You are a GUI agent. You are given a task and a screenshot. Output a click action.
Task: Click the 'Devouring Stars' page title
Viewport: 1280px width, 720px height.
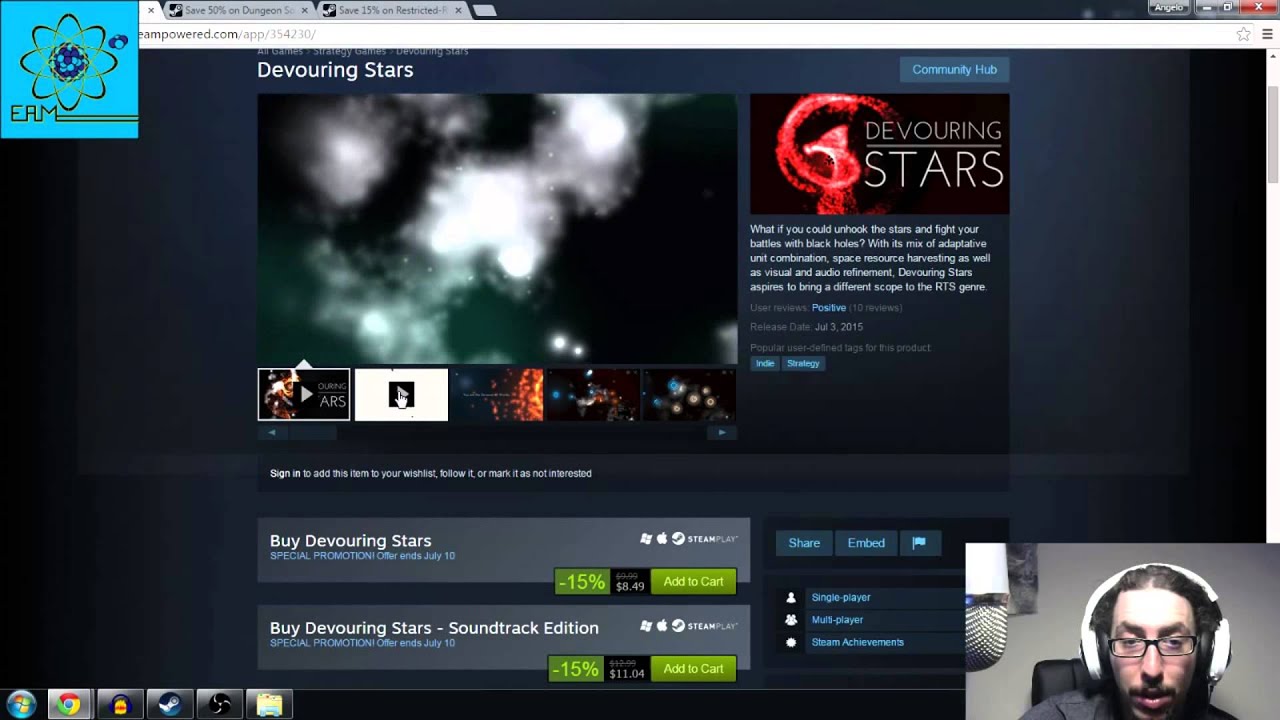[x=335, y=70]
